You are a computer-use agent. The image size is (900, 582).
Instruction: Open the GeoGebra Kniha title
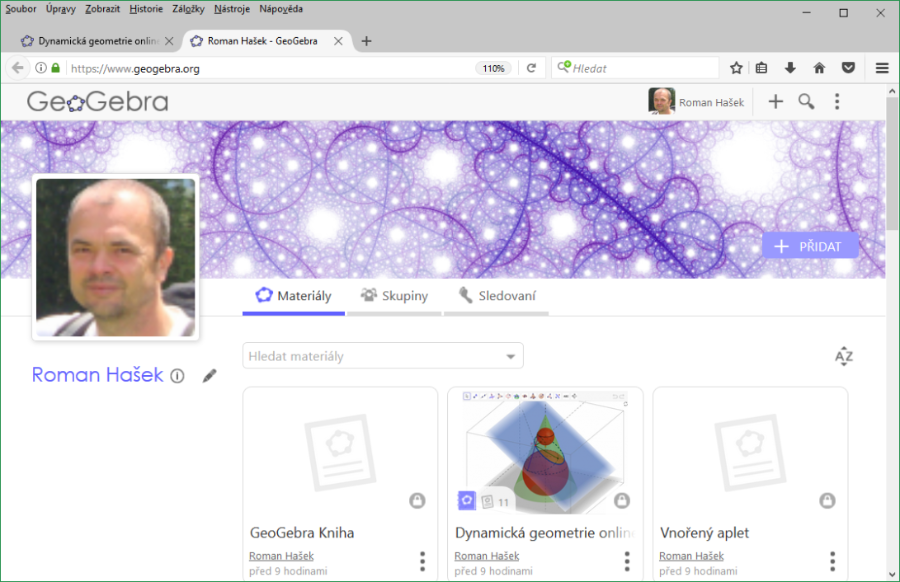point(302,533)
